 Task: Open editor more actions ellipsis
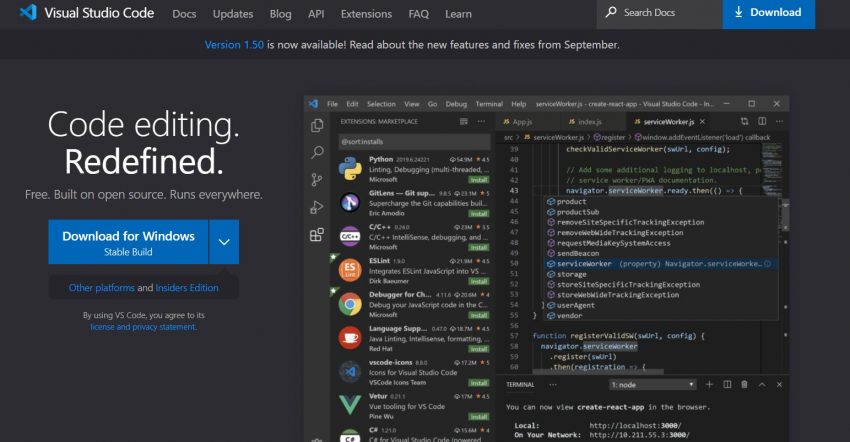(780, 121)
